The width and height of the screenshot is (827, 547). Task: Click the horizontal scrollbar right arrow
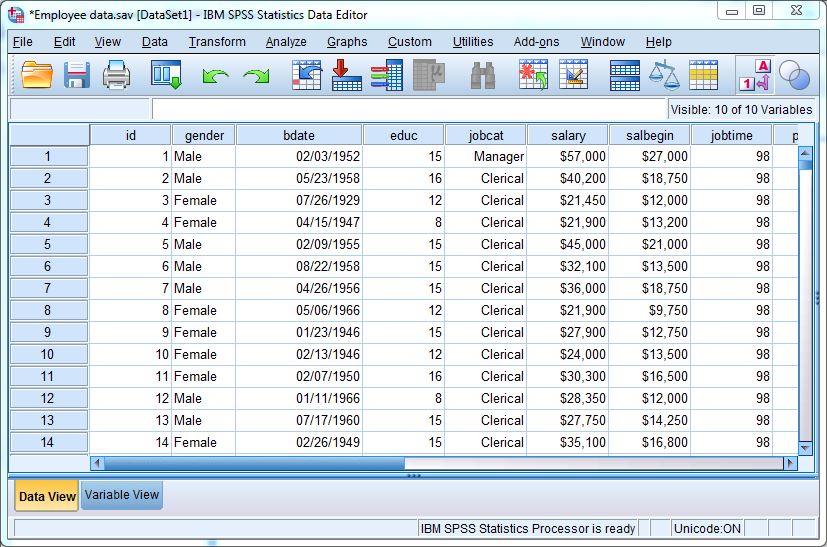[x=790, y=463]
